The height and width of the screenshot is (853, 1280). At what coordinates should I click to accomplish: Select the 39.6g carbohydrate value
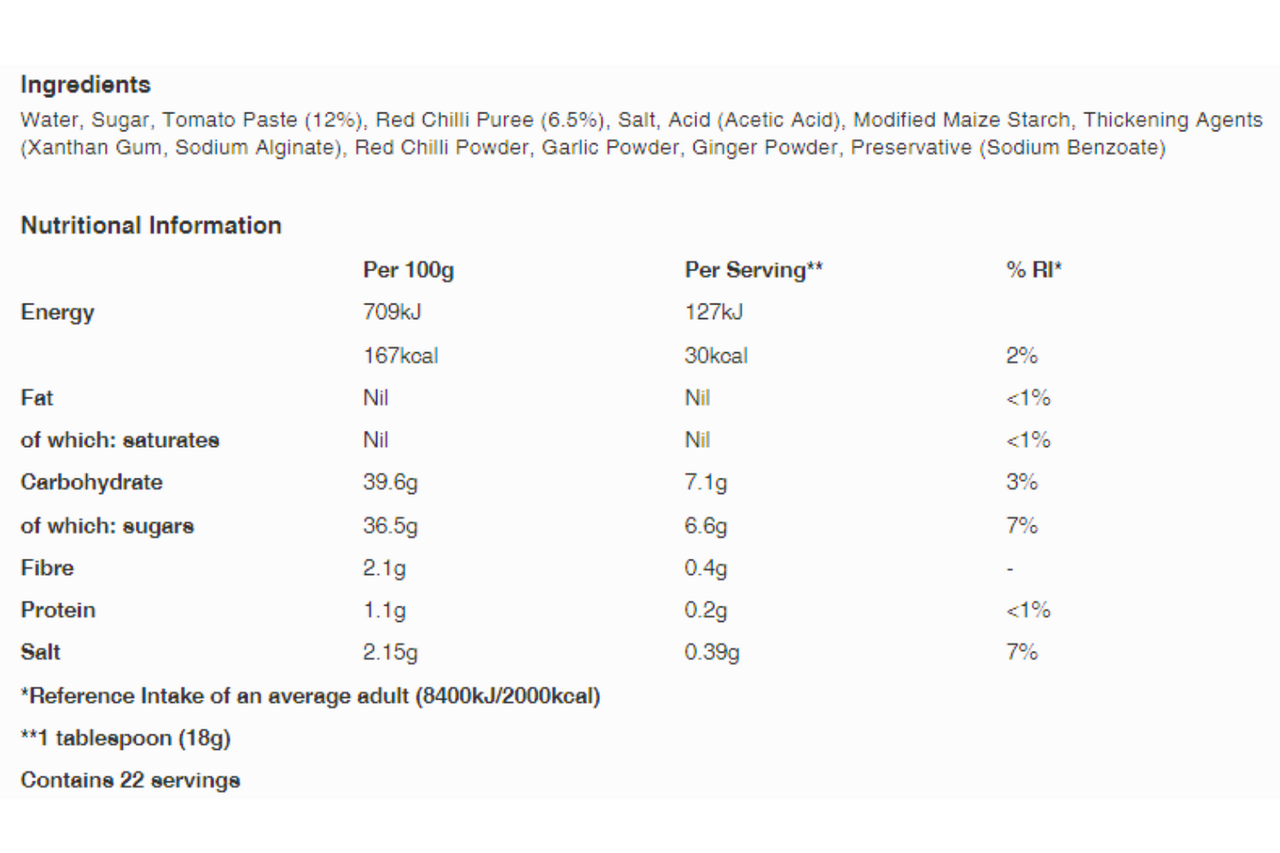(390, 482)
